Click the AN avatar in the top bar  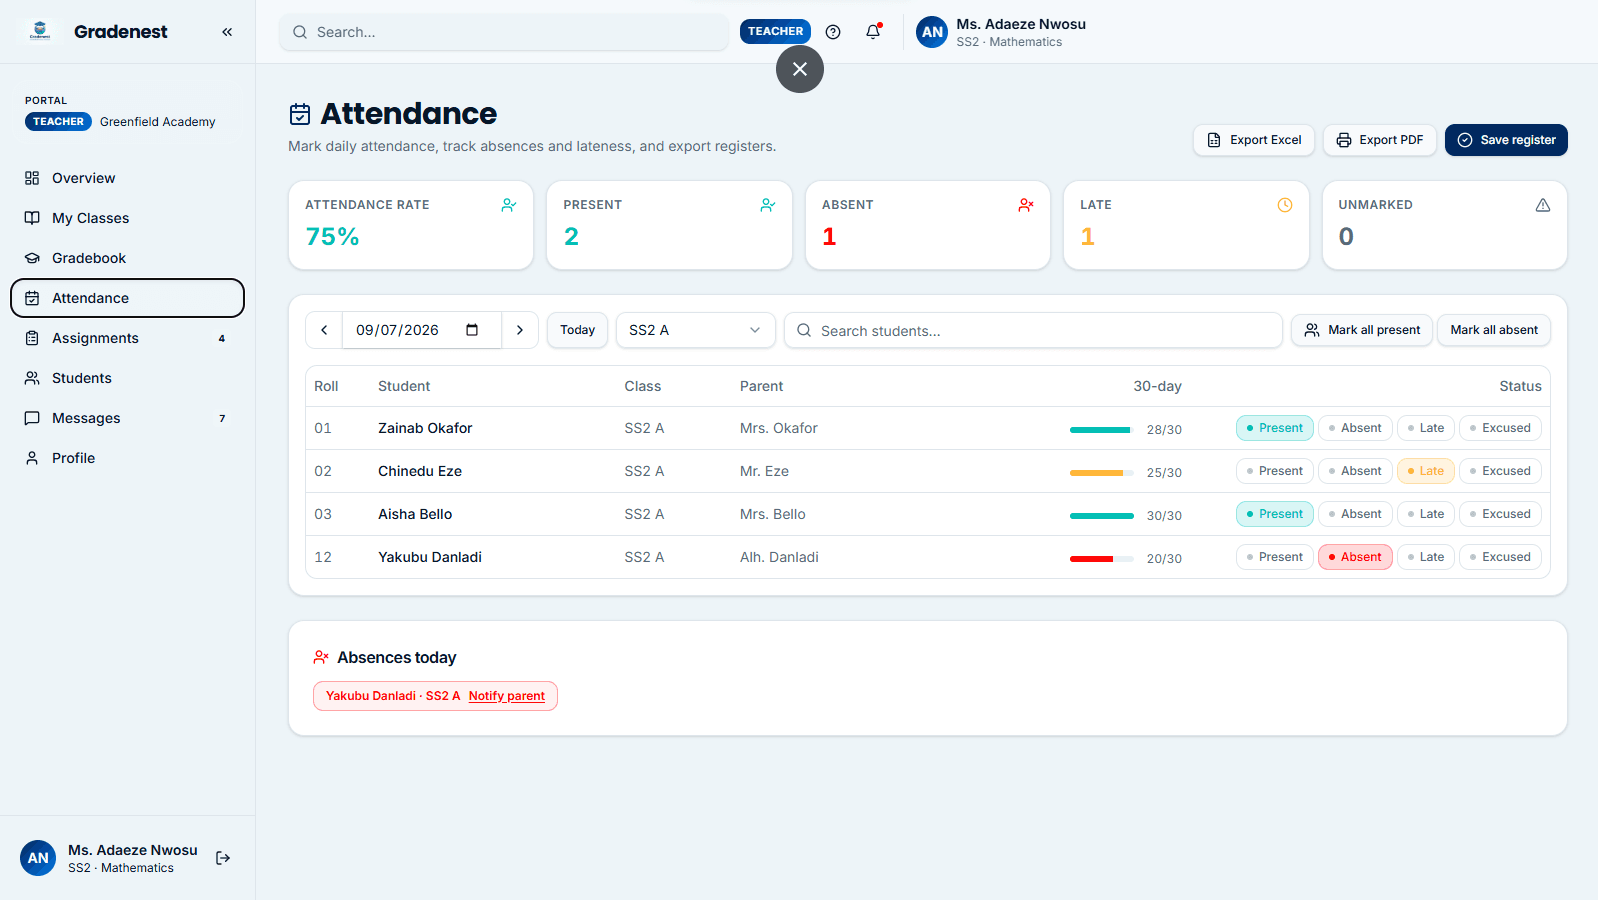tap(932, 32)
